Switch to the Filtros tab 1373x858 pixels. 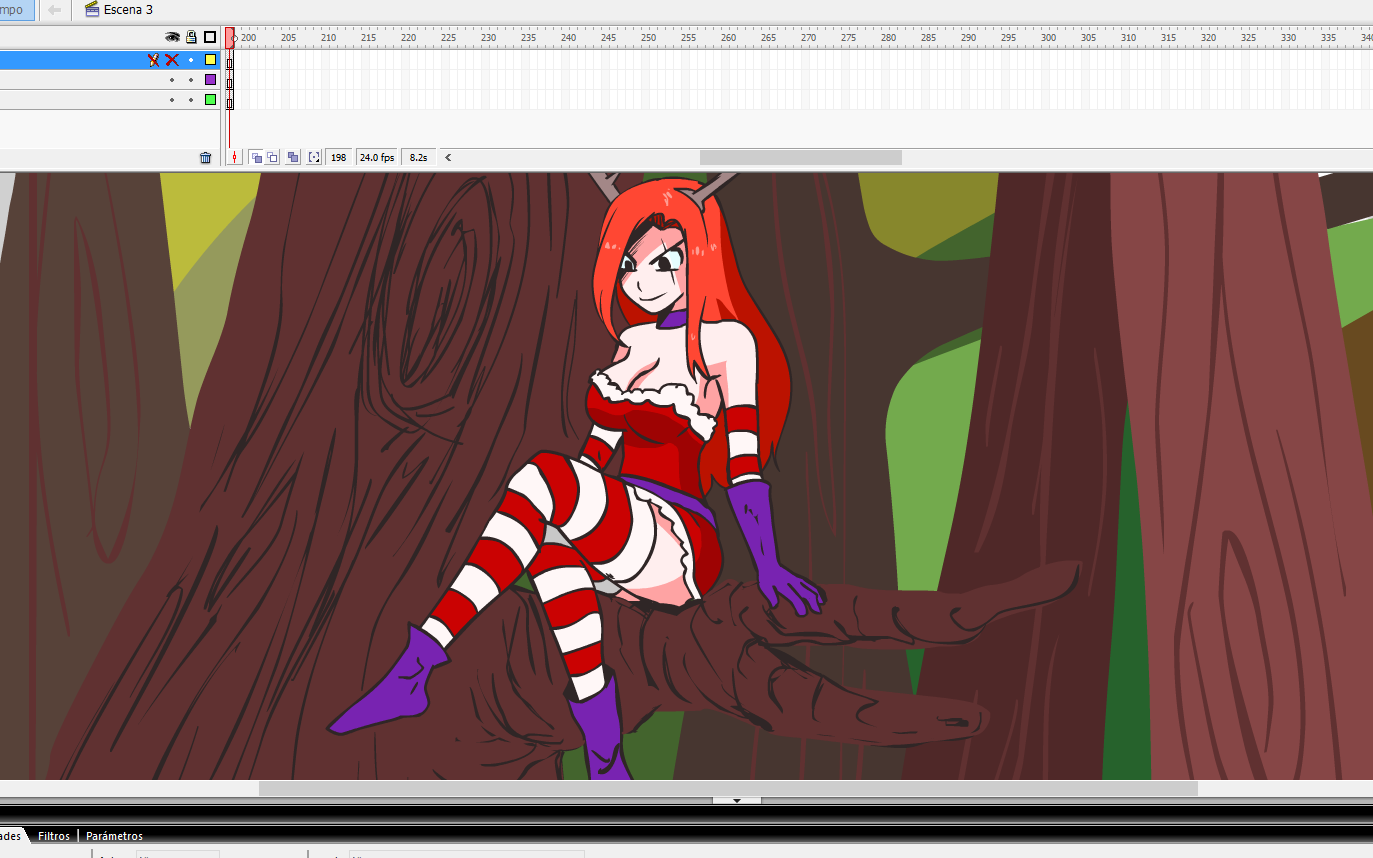(53, 836)
